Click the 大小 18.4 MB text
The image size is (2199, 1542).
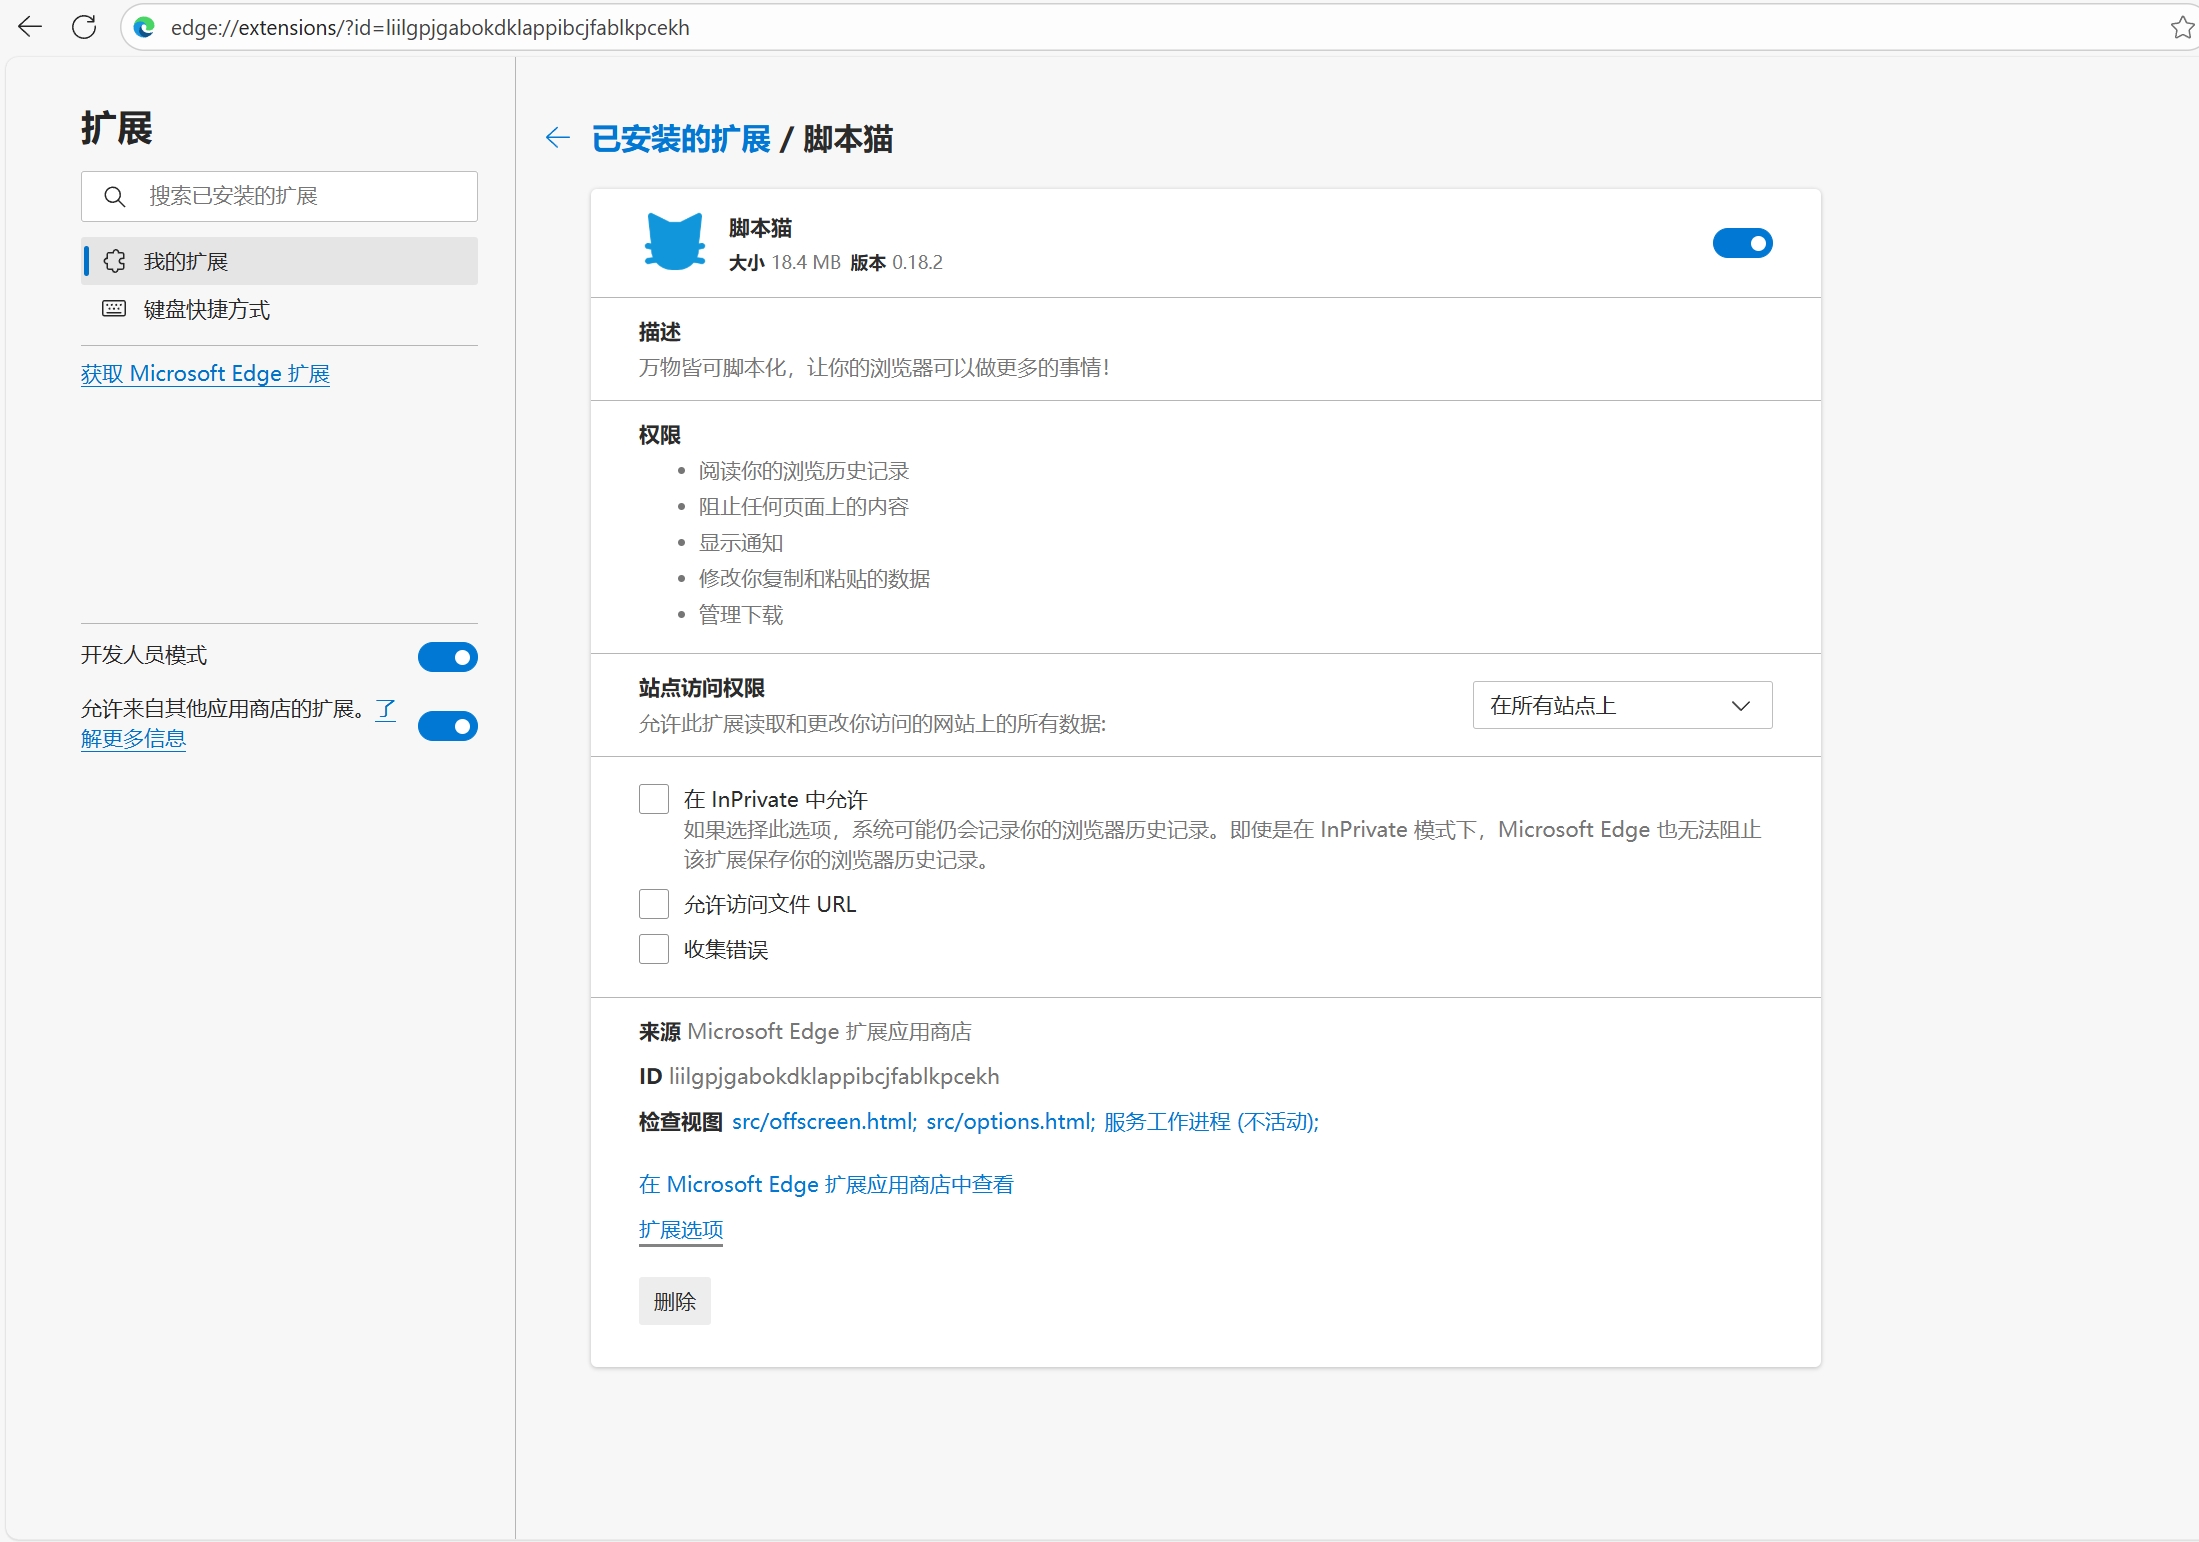tap(785, 263)
